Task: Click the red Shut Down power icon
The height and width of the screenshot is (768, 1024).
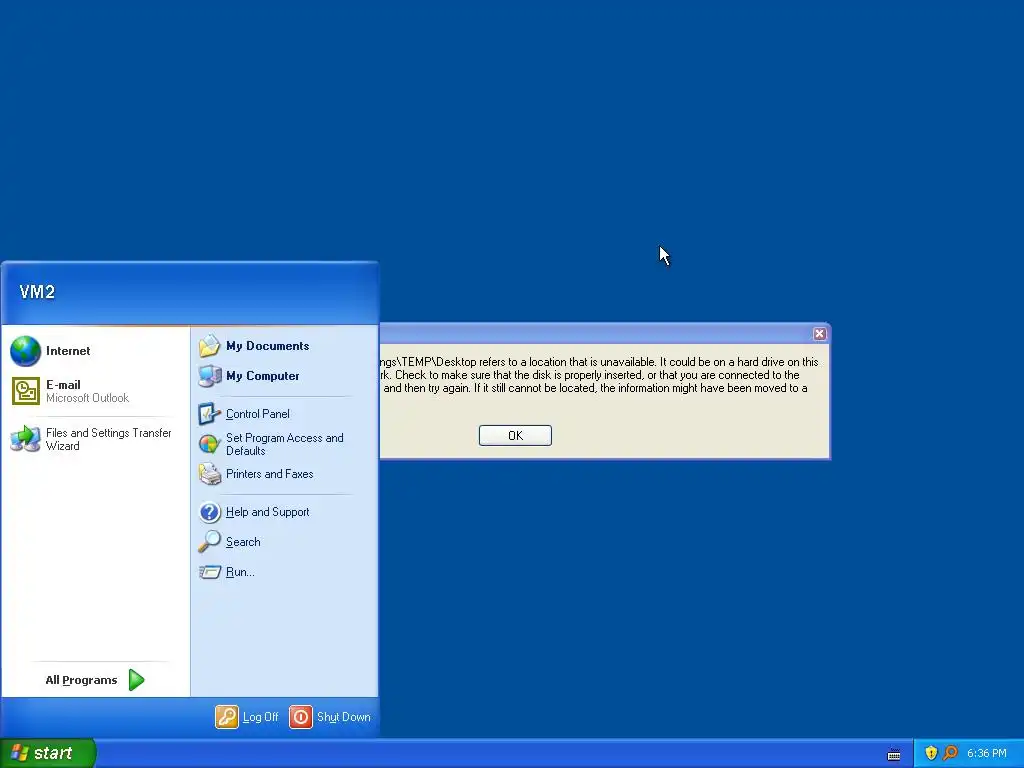Action: 300,716
